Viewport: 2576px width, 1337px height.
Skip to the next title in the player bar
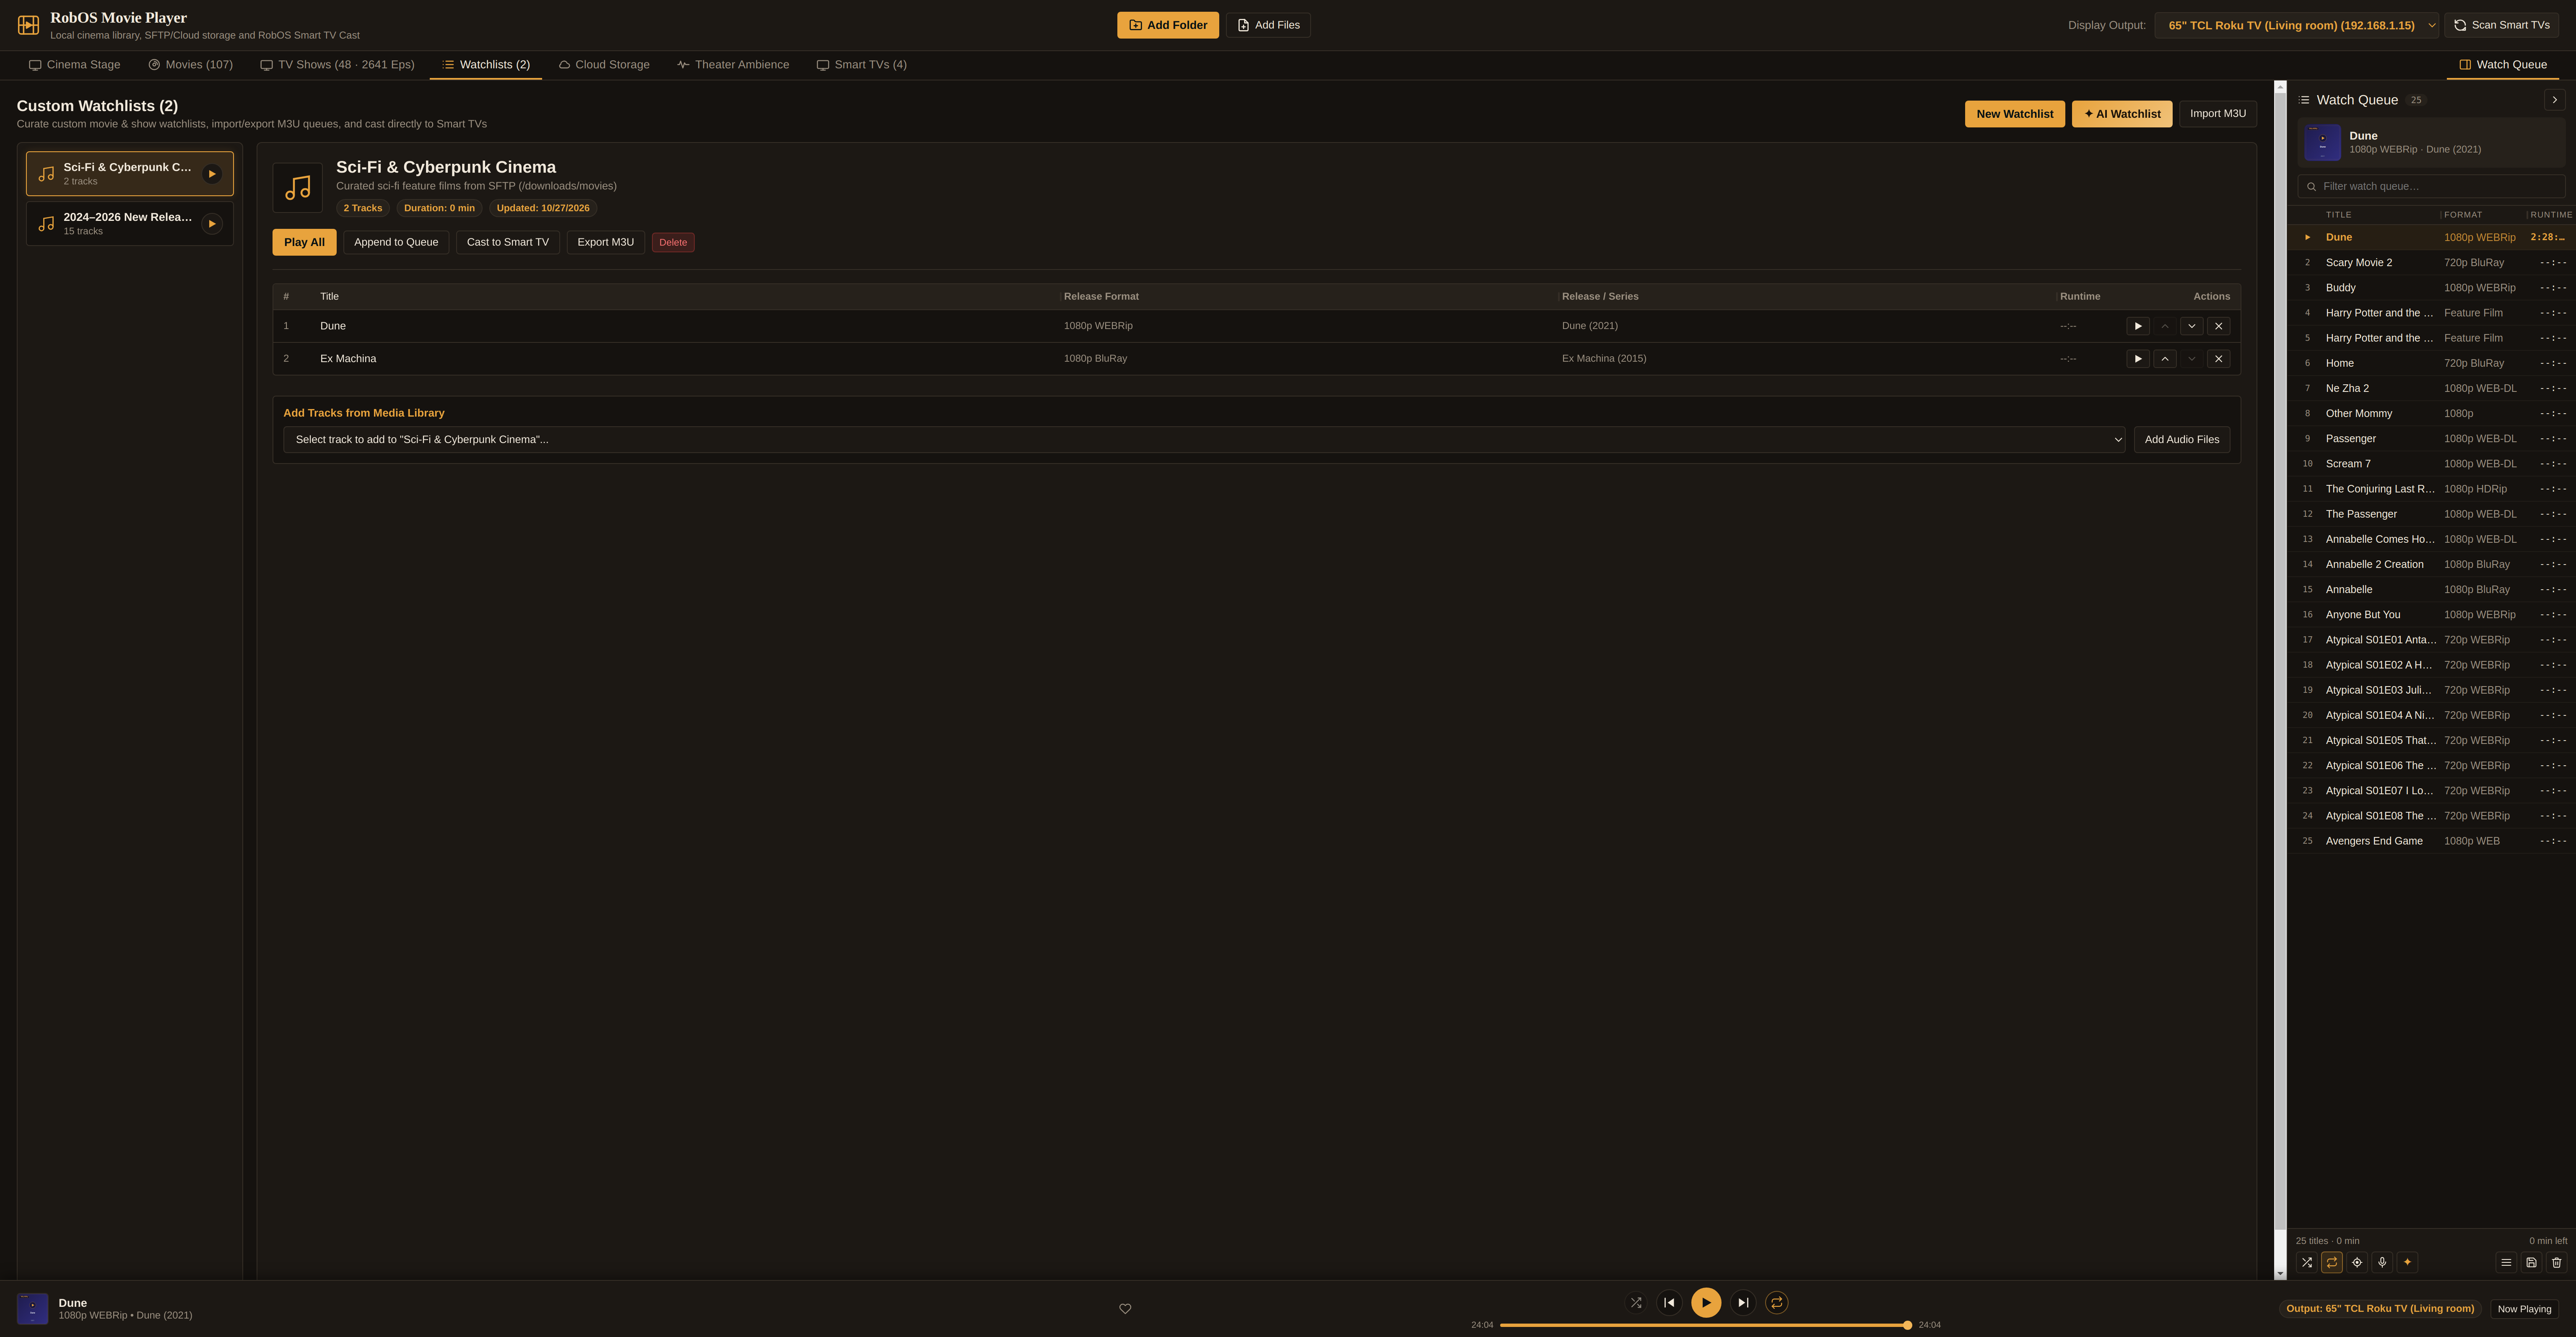click(x=1743, y=1302)
